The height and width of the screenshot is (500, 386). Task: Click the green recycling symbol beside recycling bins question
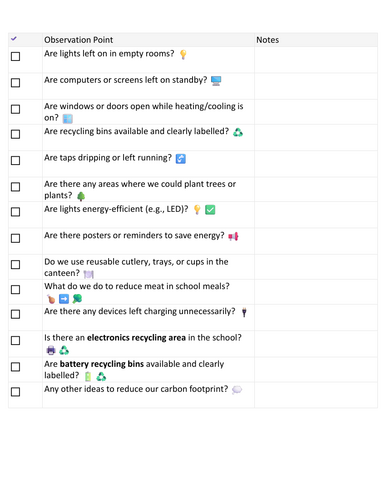[238, 132]
